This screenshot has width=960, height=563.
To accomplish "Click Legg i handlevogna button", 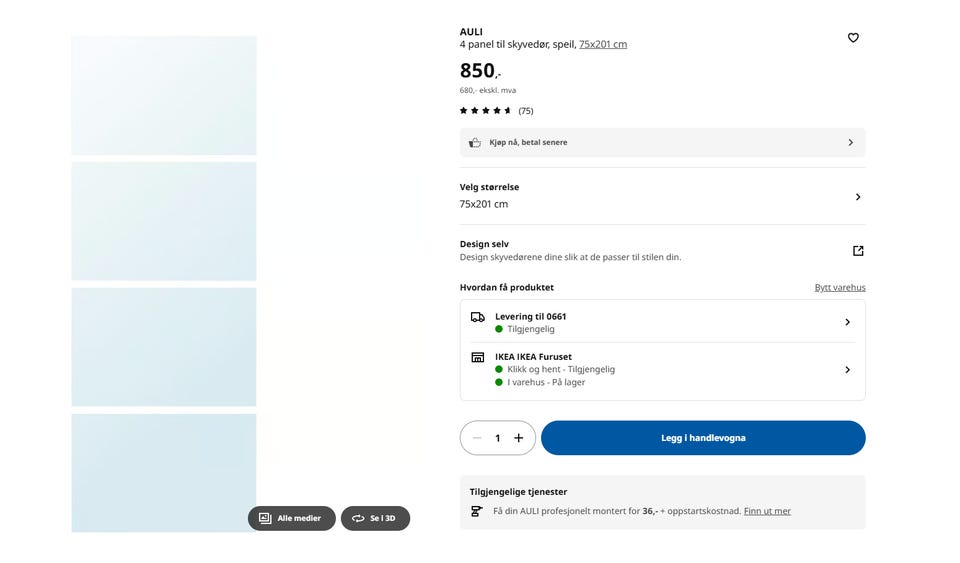I will tap(703, 438).
